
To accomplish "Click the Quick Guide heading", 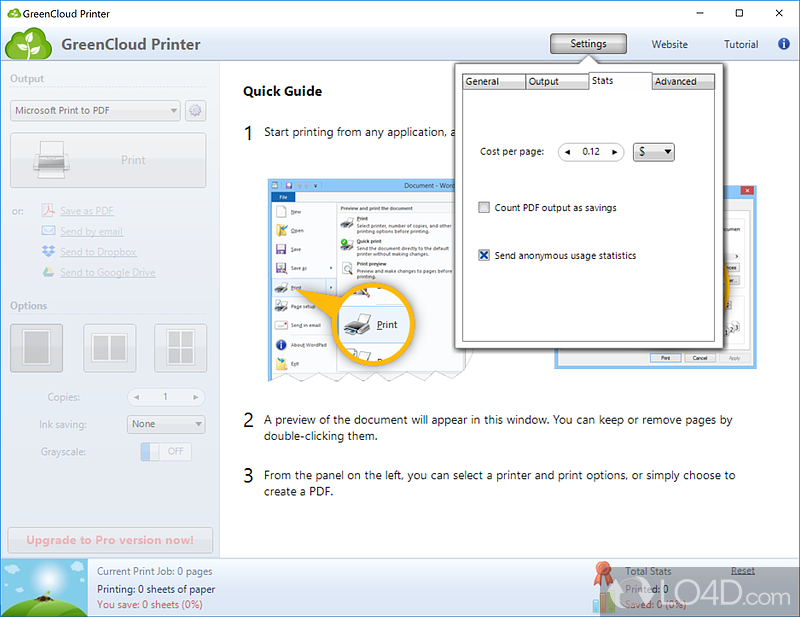I will [282, 91].
